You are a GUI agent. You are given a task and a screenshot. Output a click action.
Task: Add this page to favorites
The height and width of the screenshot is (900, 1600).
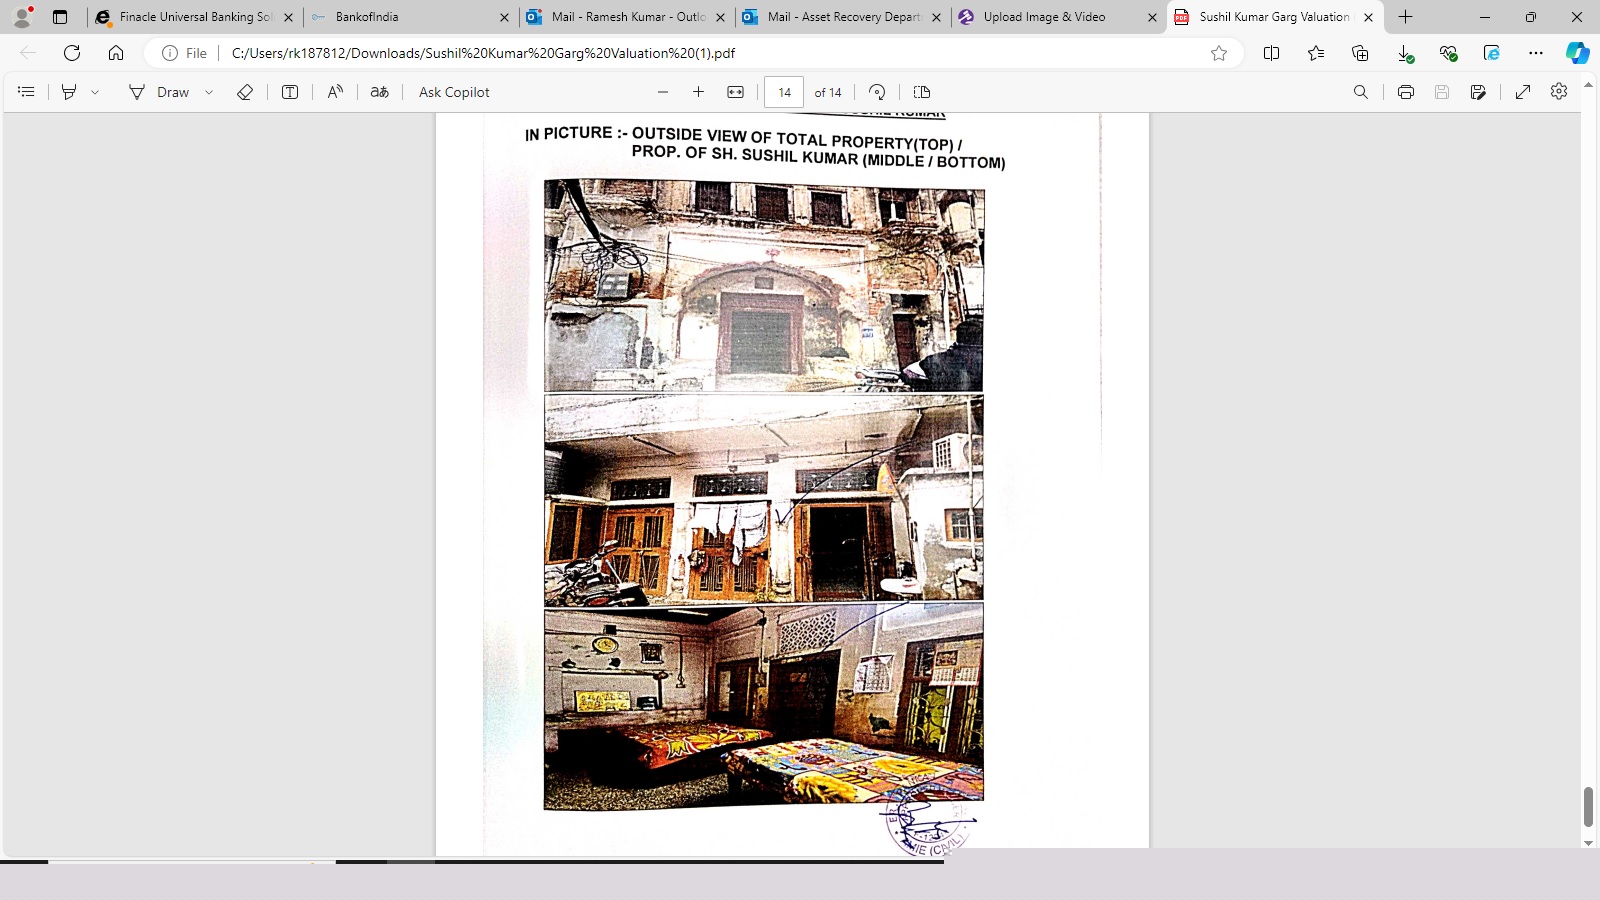[1219, 53]
